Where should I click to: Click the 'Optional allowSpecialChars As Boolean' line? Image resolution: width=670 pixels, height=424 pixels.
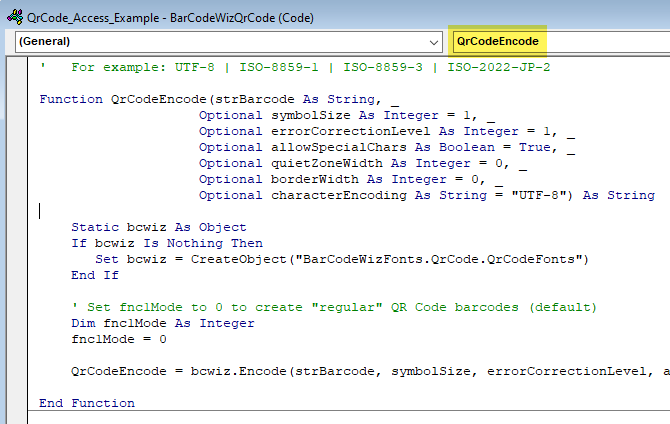(x=387, y=147)
